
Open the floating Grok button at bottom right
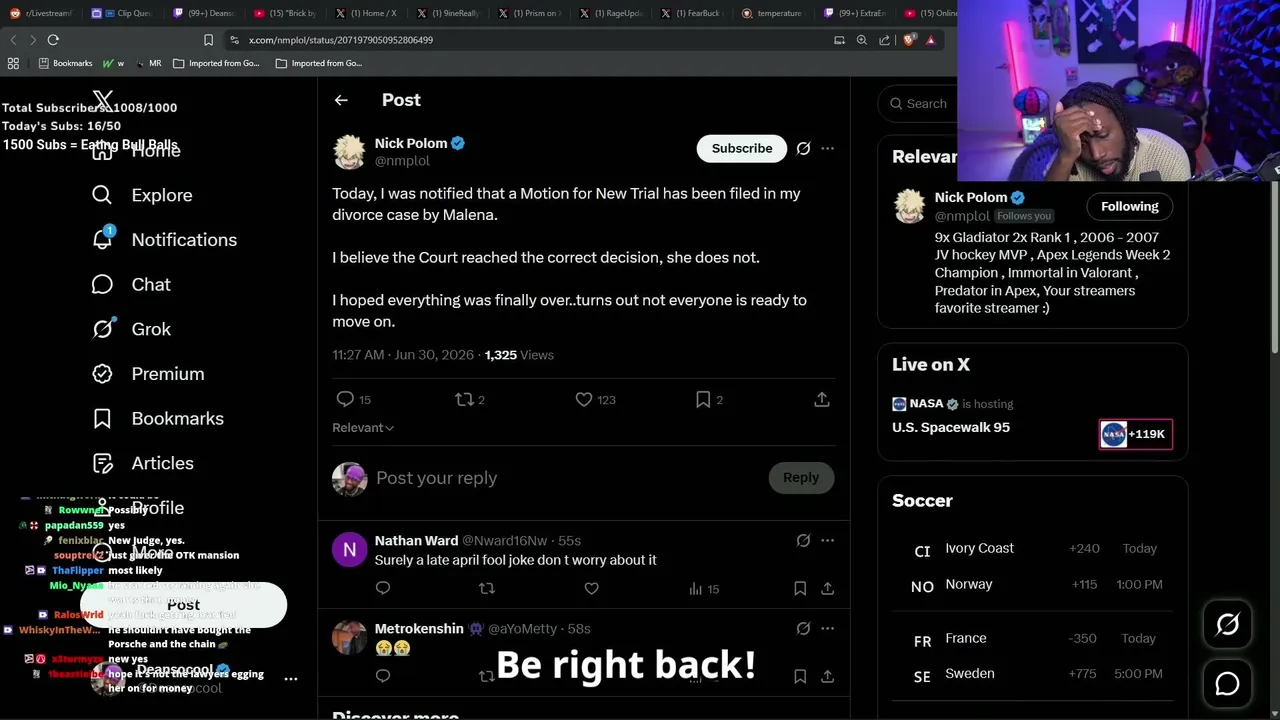pos(1227,625)
